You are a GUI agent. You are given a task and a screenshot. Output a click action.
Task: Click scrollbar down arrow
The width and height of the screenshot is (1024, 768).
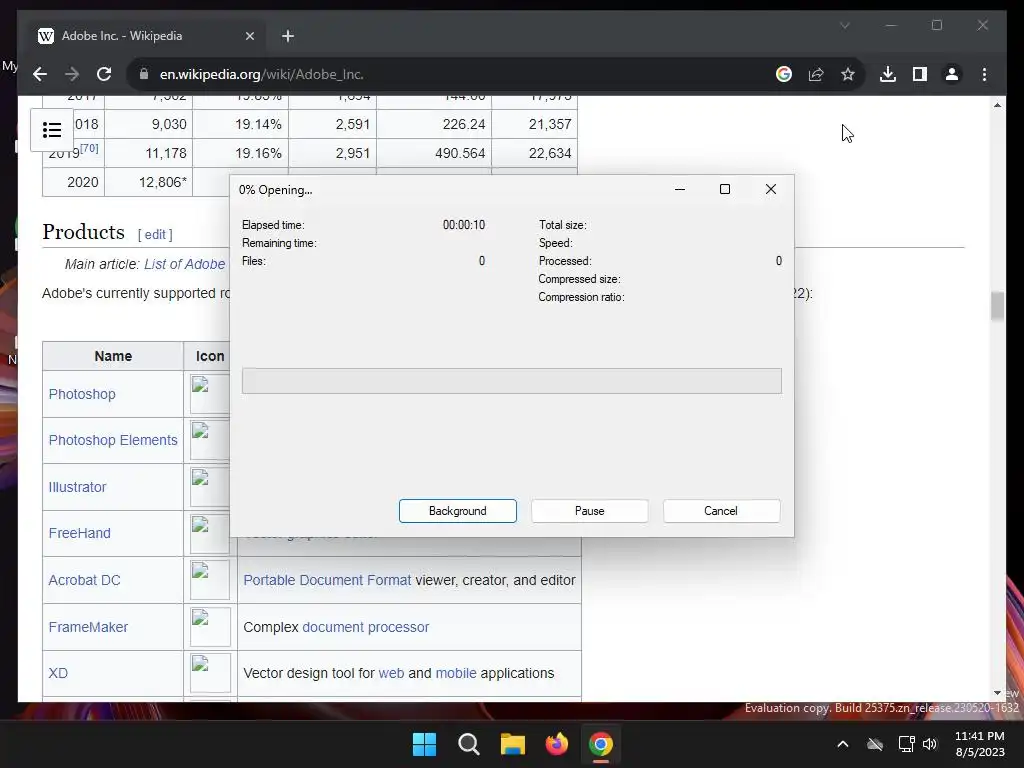tap(997, 693)
